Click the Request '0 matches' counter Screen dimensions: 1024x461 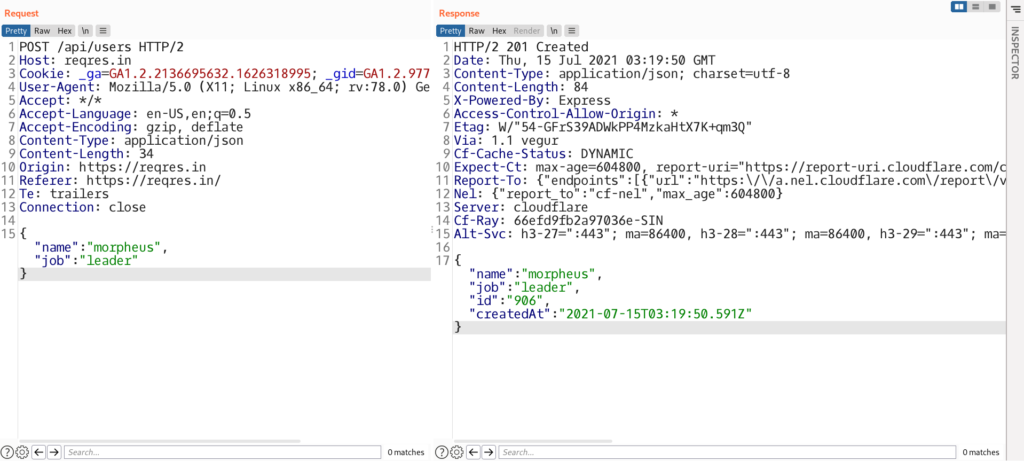tap(406, 453)
